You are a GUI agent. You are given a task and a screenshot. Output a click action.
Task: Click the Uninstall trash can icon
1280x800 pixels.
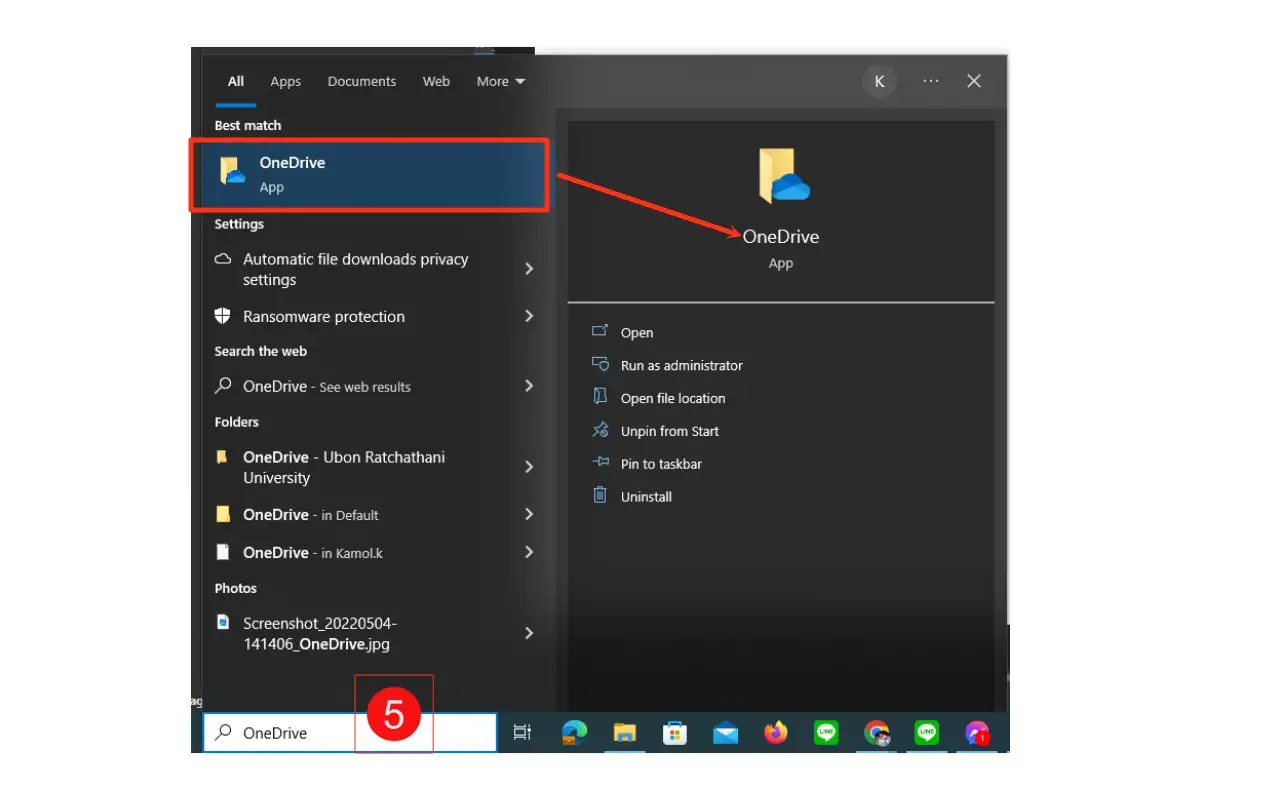(x=600, y=495)
